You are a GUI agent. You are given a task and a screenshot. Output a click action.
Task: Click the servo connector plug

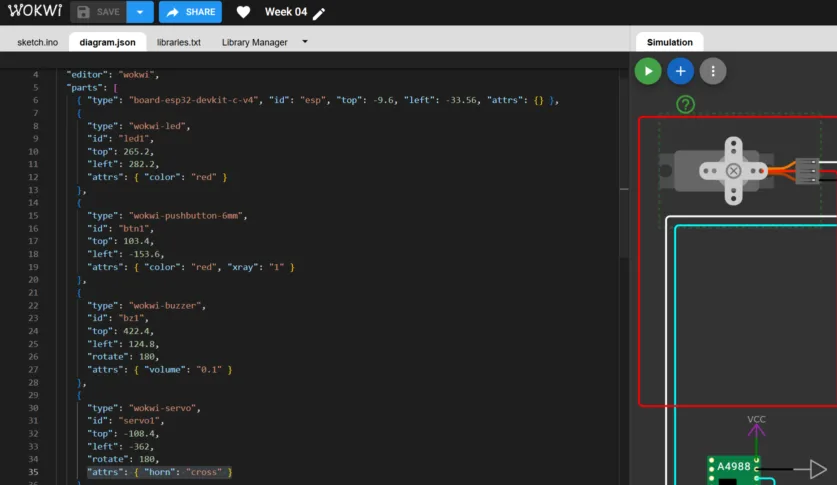tap(807, 171)
